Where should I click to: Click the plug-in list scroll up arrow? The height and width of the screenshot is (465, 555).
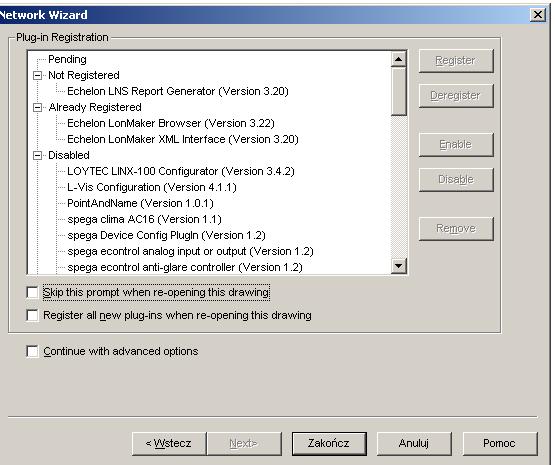pos(399,59)
